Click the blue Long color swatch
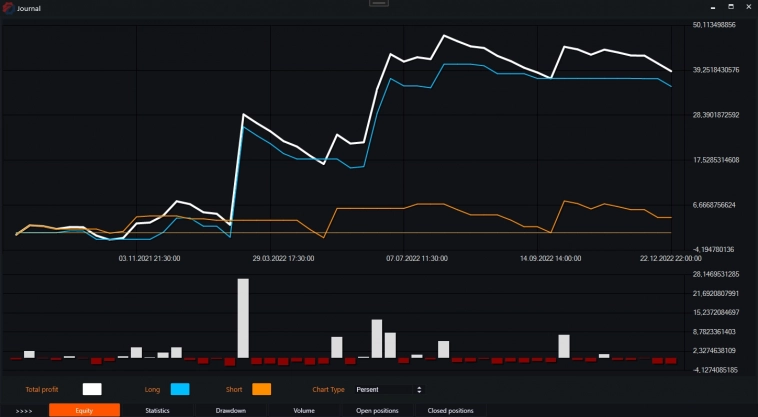Screen dimensions: 758x417 click(x=180, y=389)
